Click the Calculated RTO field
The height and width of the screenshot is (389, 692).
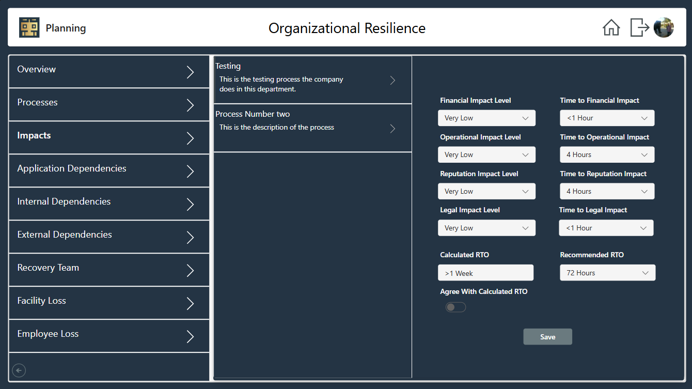click(x=485, y=273)
